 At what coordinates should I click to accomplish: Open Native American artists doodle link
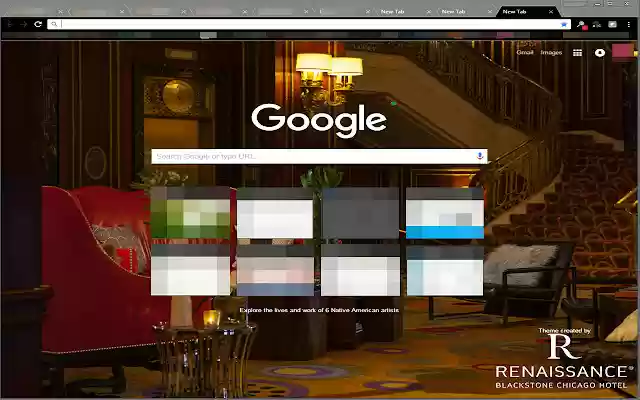(319, 310)
